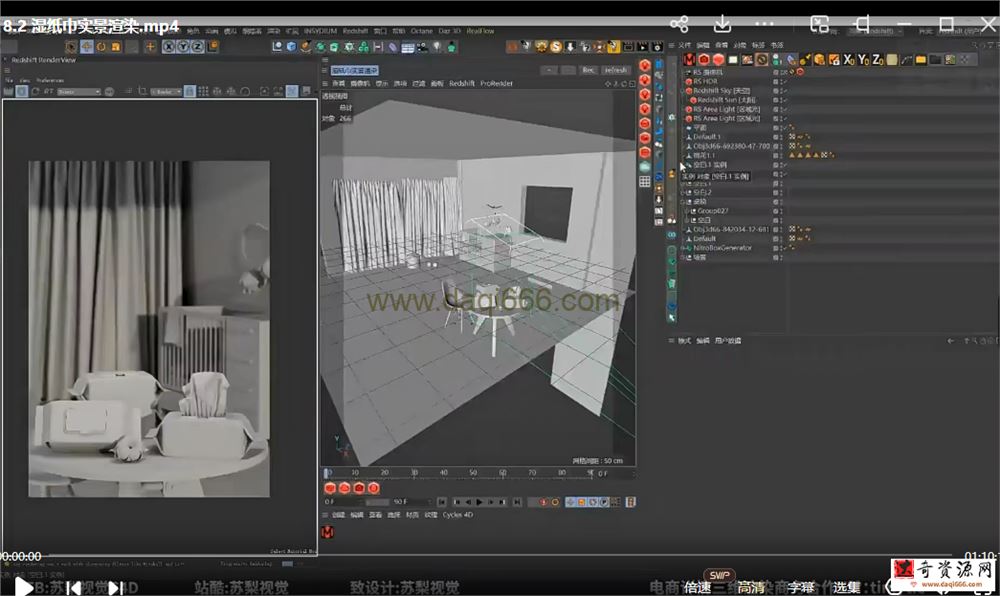Toggle visibility dots of Redshift Sun

pos(781,100)
